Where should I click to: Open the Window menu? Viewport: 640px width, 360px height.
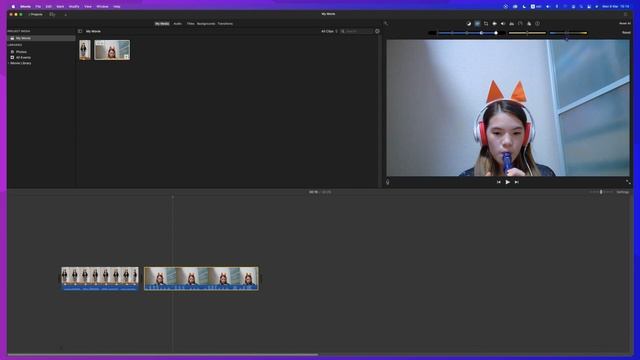pos(102,7)
